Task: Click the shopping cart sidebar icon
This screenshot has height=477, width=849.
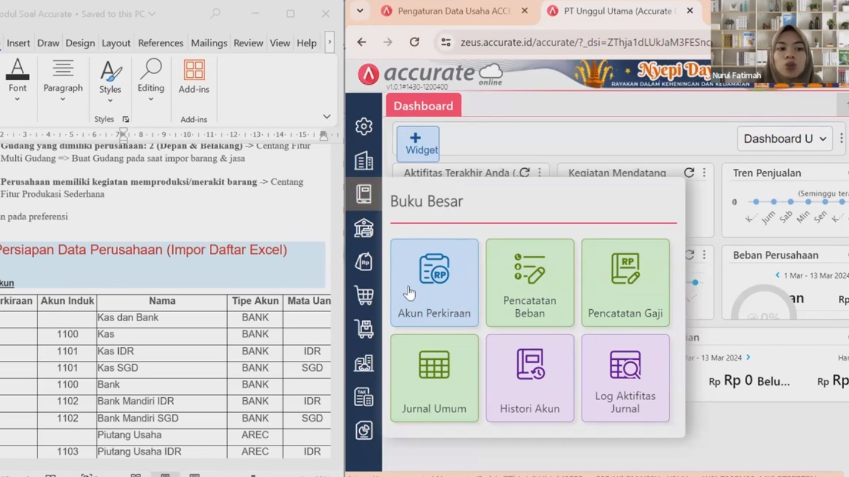Action: pos(364,295)
